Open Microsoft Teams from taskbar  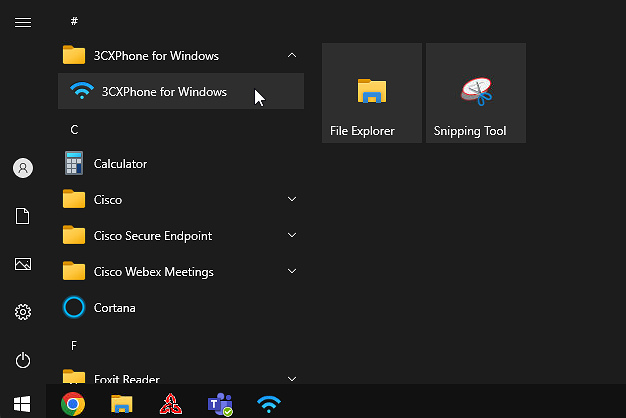(220, 404)
